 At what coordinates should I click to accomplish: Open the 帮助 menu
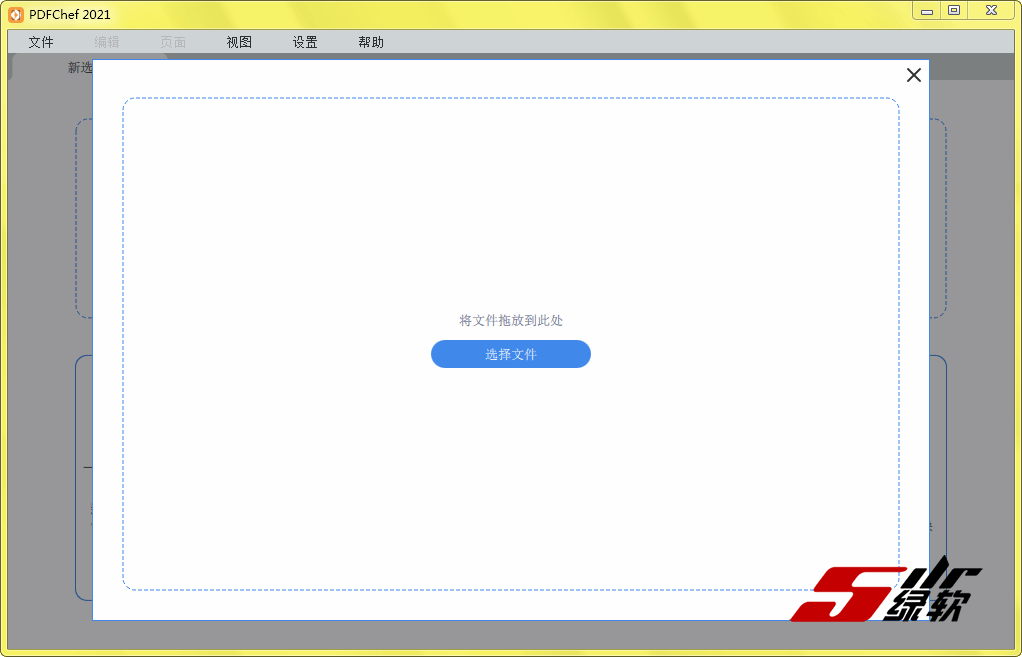click(x=371, y=42)
